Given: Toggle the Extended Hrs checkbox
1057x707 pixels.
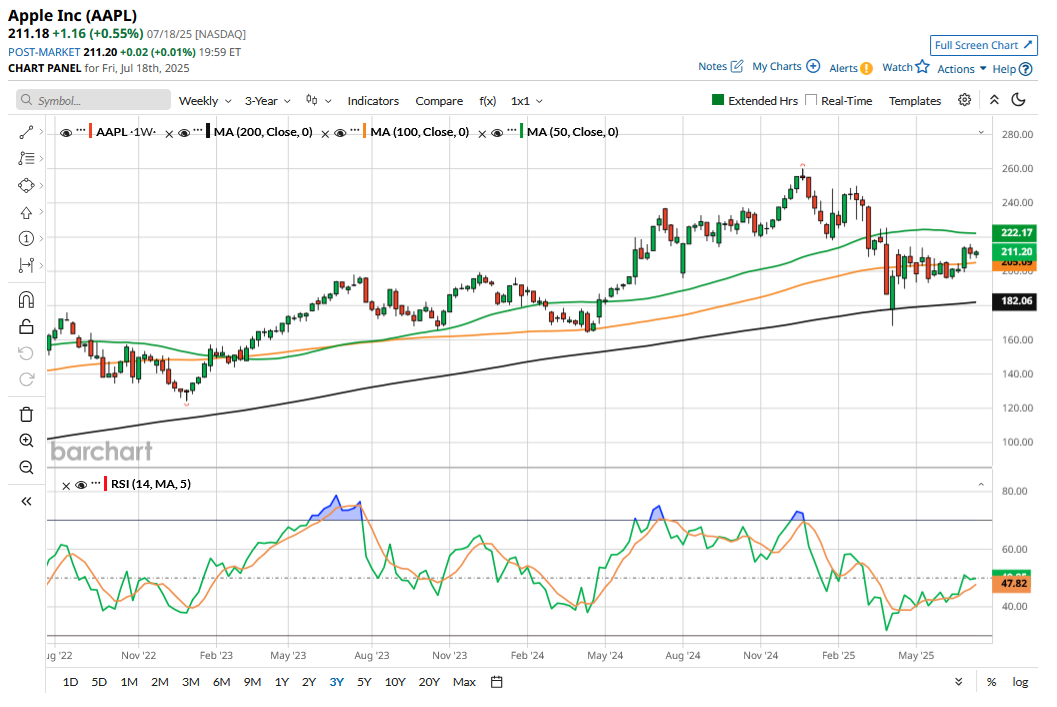Looking at the screenshot, I should coord(718,100).
